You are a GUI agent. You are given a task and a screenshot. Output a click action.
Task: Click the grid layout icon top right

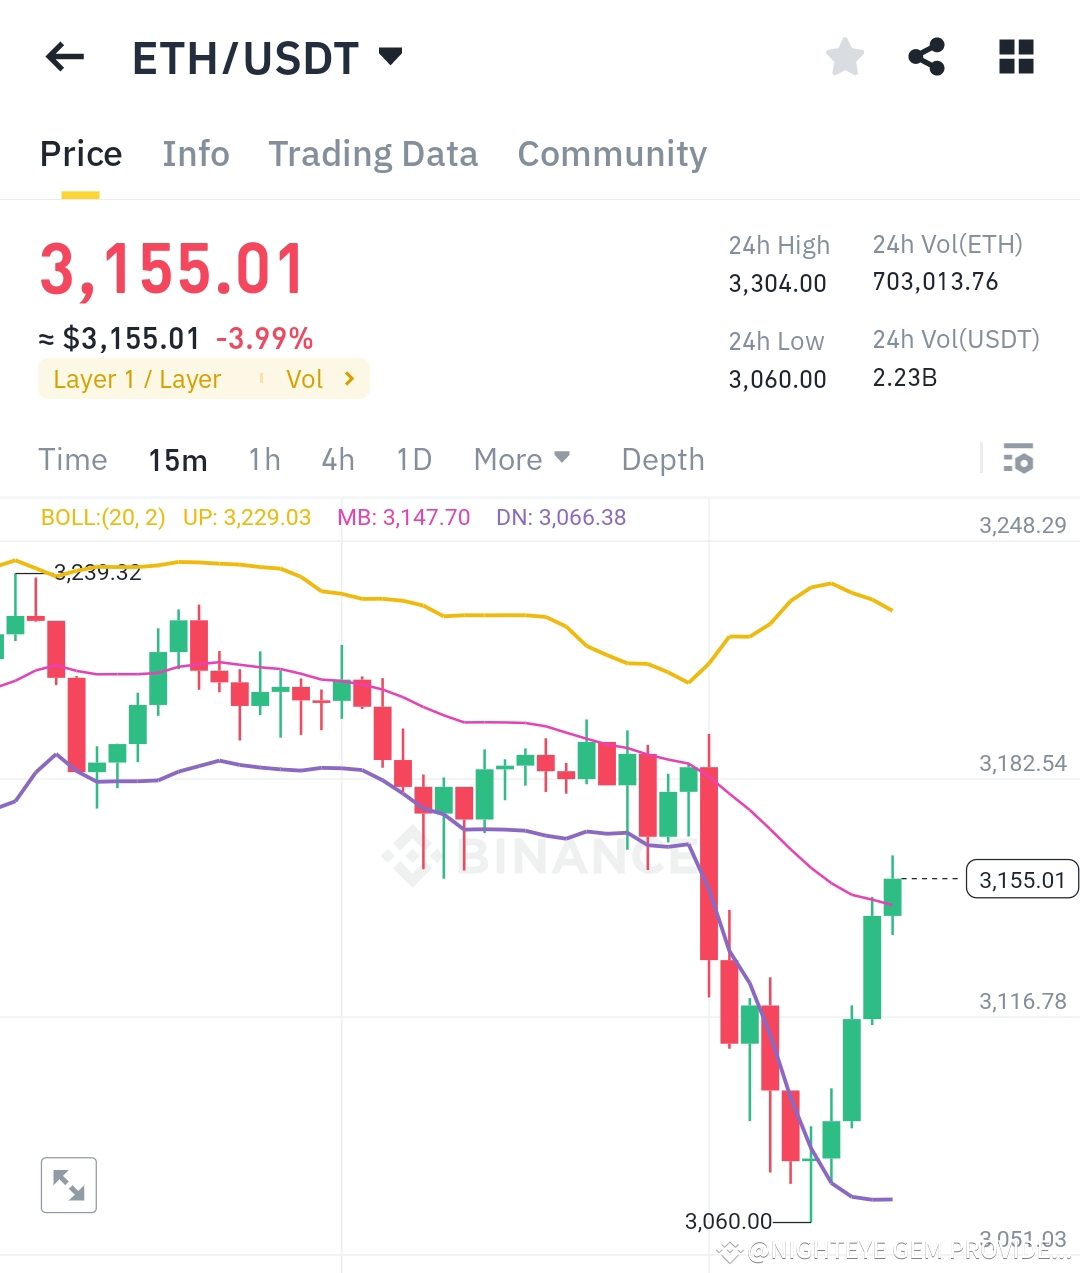click(x=1015, y=57)
